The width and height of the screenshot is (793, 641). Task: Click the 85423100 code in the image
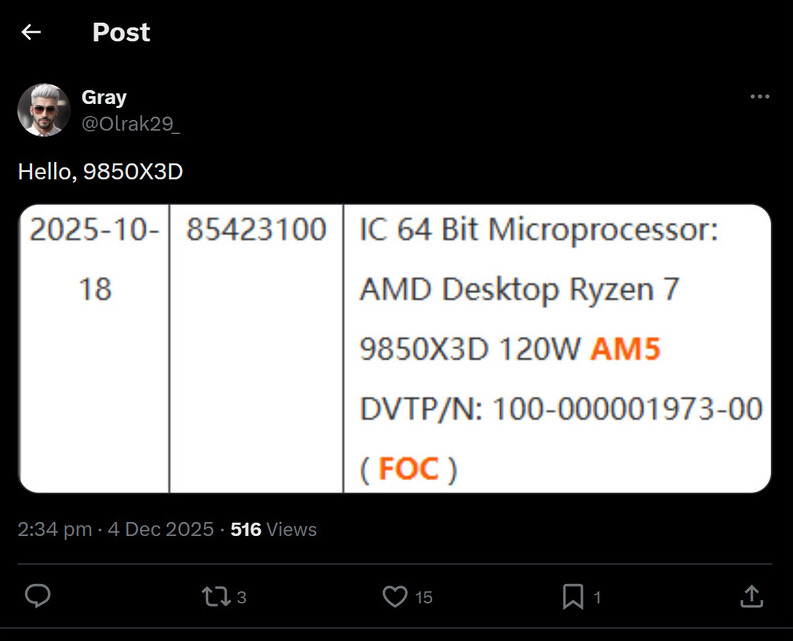click(257, 230)
